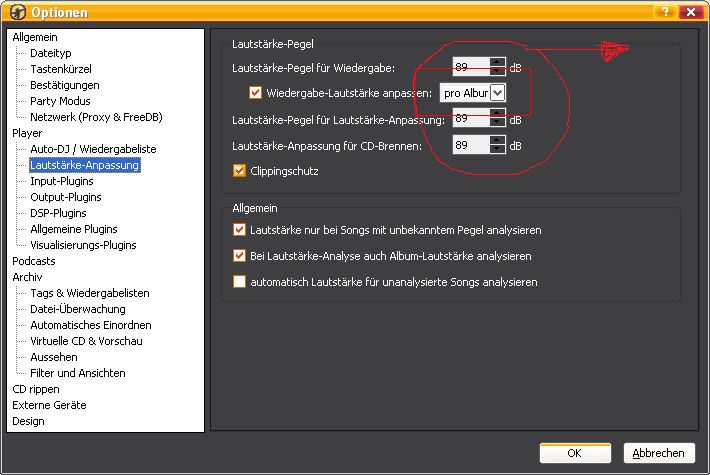Click the application icon in title bar
The image size is (710, 475).
click(x=15, y=12)
